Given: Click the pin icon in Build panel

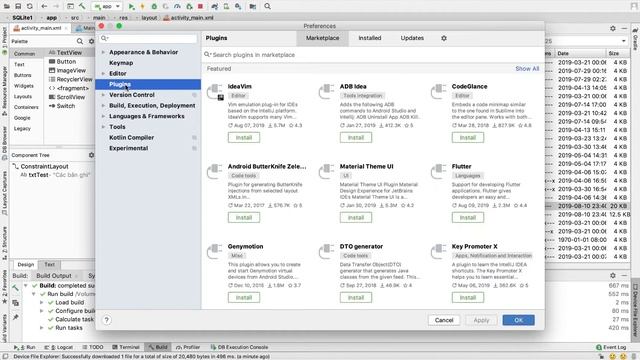Looking at the screenshot, I should tap(16, 317).
